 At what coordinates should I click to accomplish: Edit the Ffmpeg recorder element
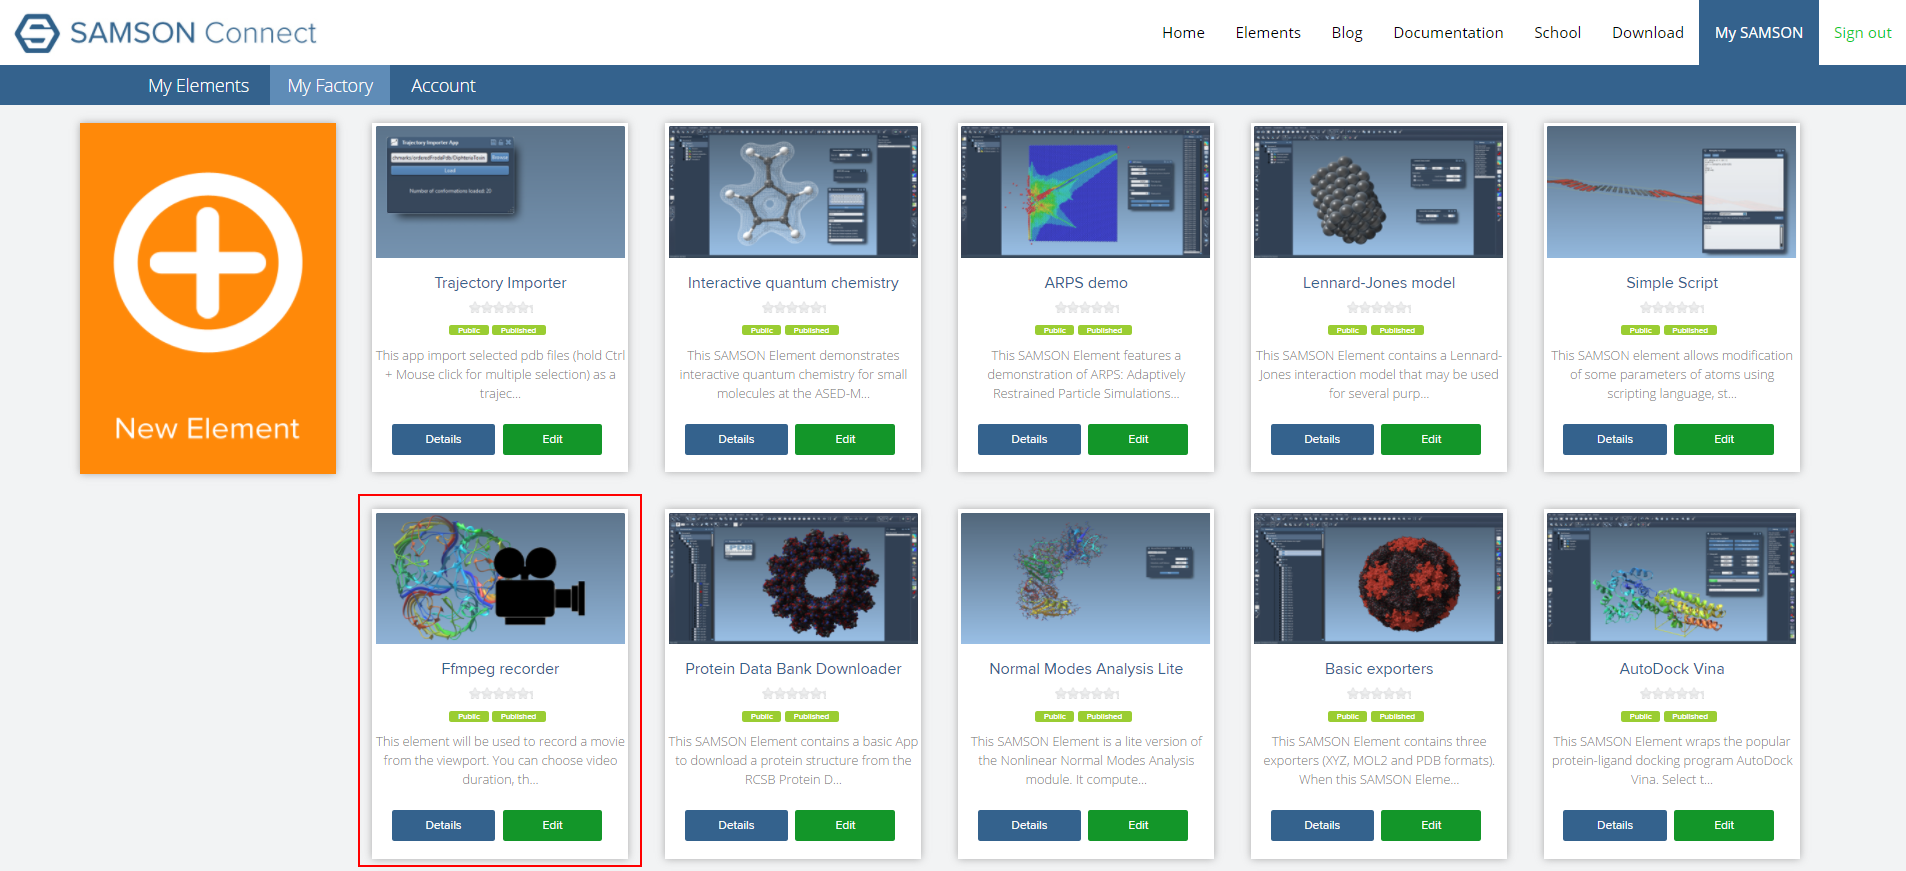pos(552,825)
